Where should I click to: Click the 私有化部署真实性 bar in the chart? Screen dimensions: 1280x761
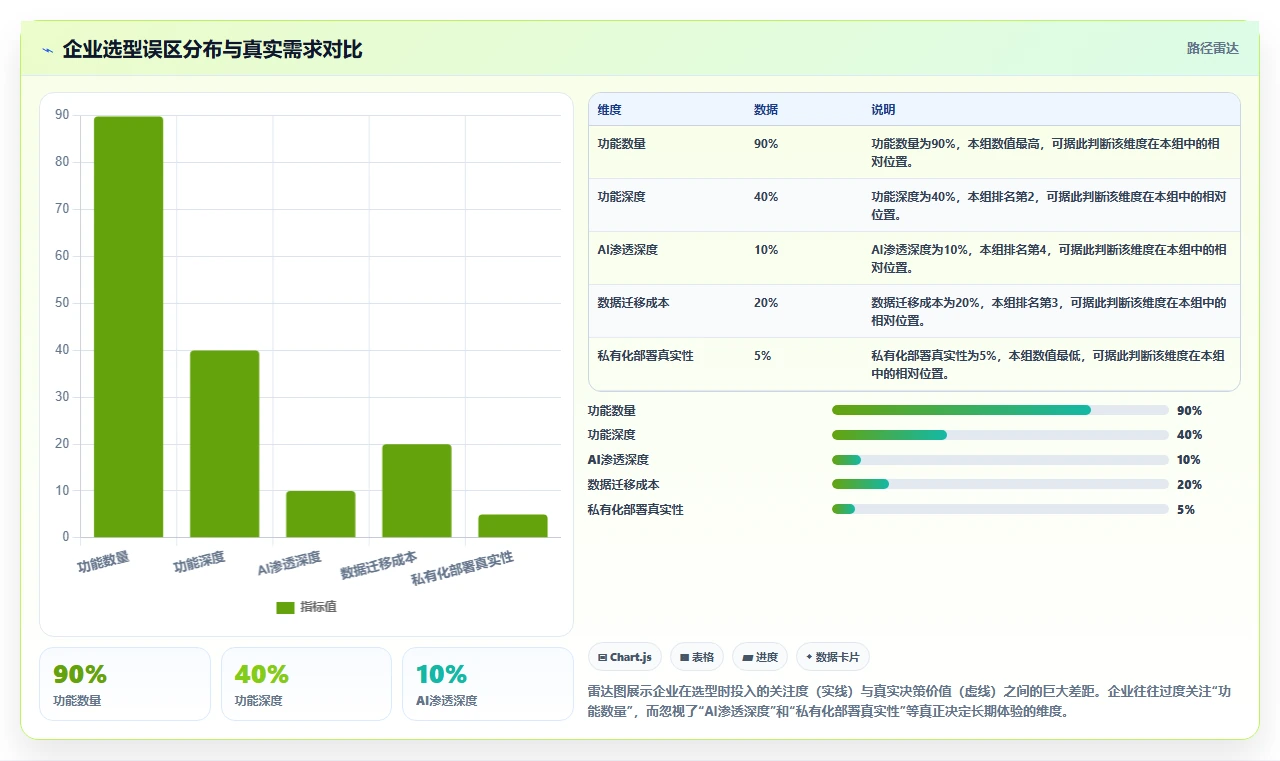click(512, 526)
